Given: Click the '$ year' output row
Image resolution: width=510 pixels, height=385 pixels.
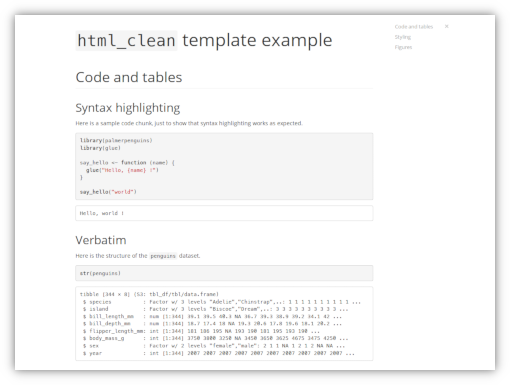Looking at the screenshot, I should [x=219, y=353].
